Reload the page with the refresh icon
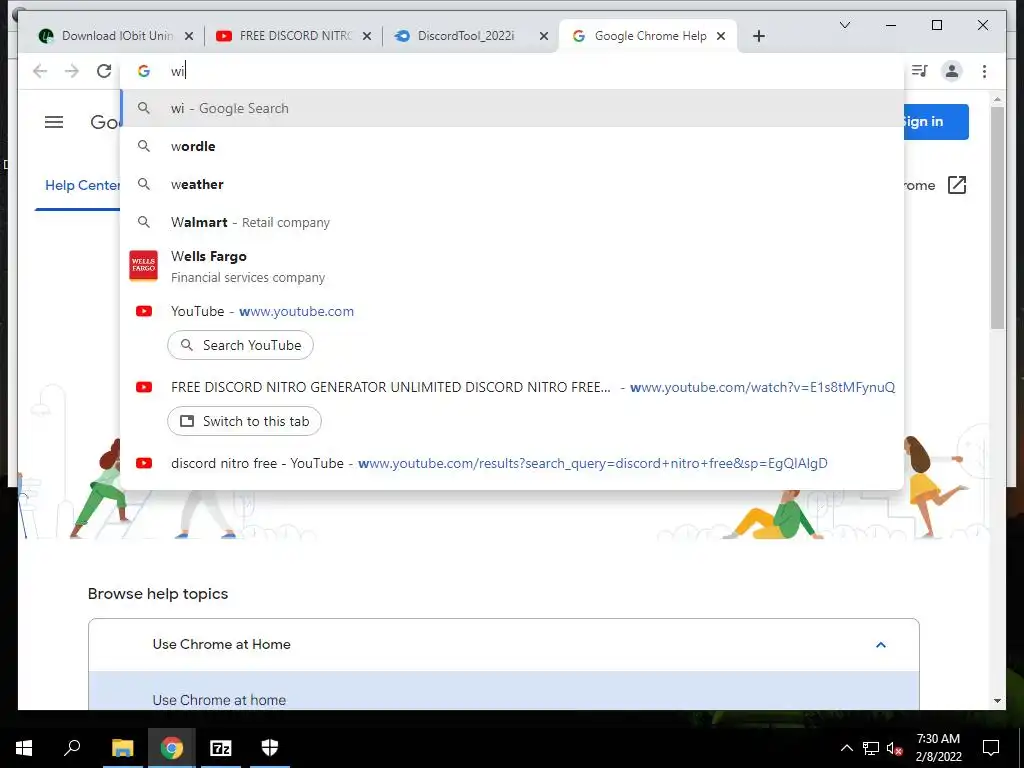Viewport: 1024px width, 768px height. point(104,71)
